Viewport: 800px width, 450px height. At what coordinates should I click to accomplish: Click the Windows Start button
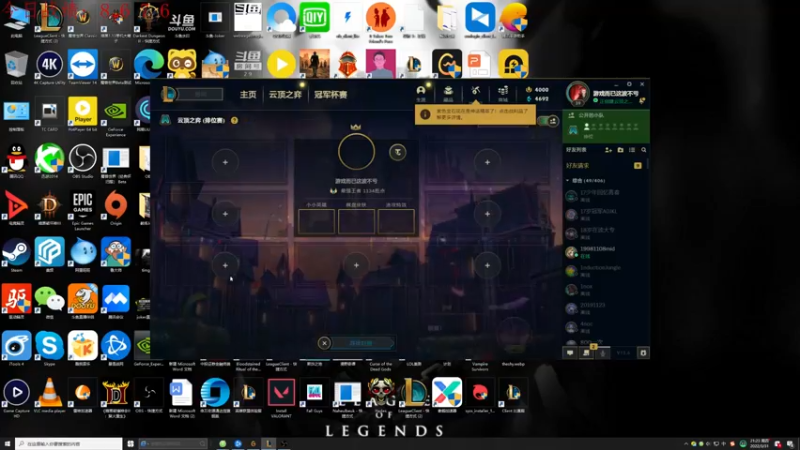[7, 444]
